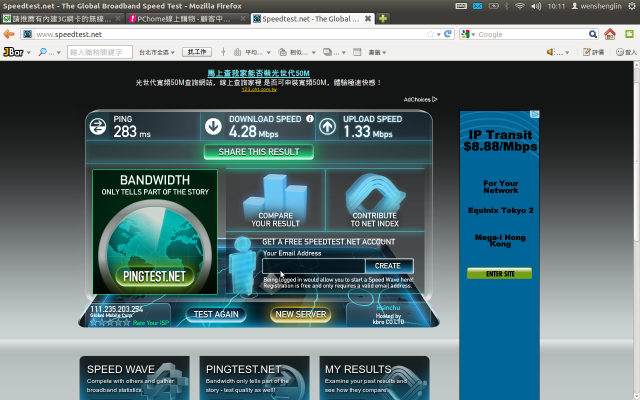Click the ISP star rating stars

[x=110, y=322]
